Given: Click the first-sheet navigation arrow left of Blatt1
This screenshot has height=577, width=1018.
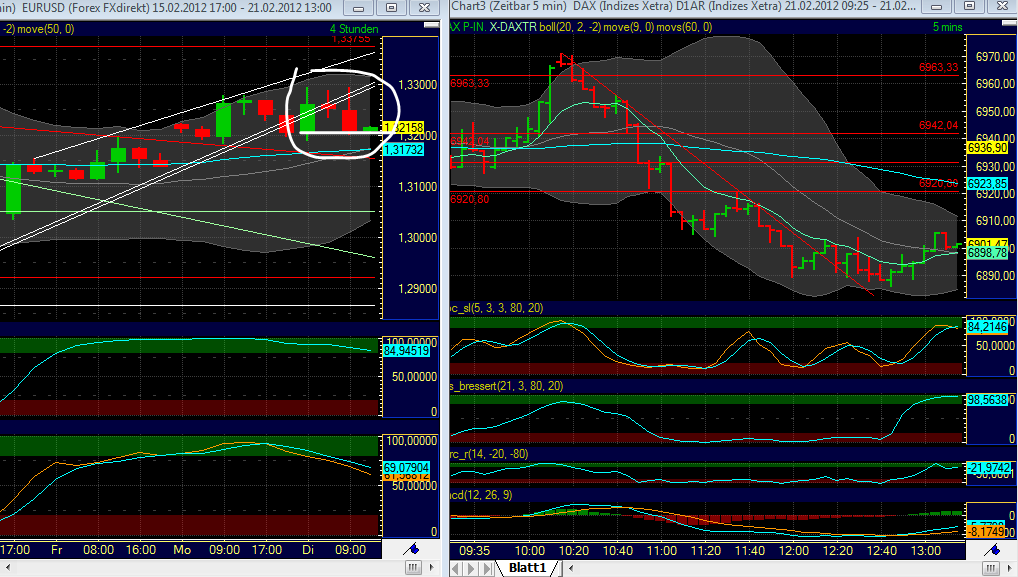Looking at the screenshot, I should click(455, 568).
